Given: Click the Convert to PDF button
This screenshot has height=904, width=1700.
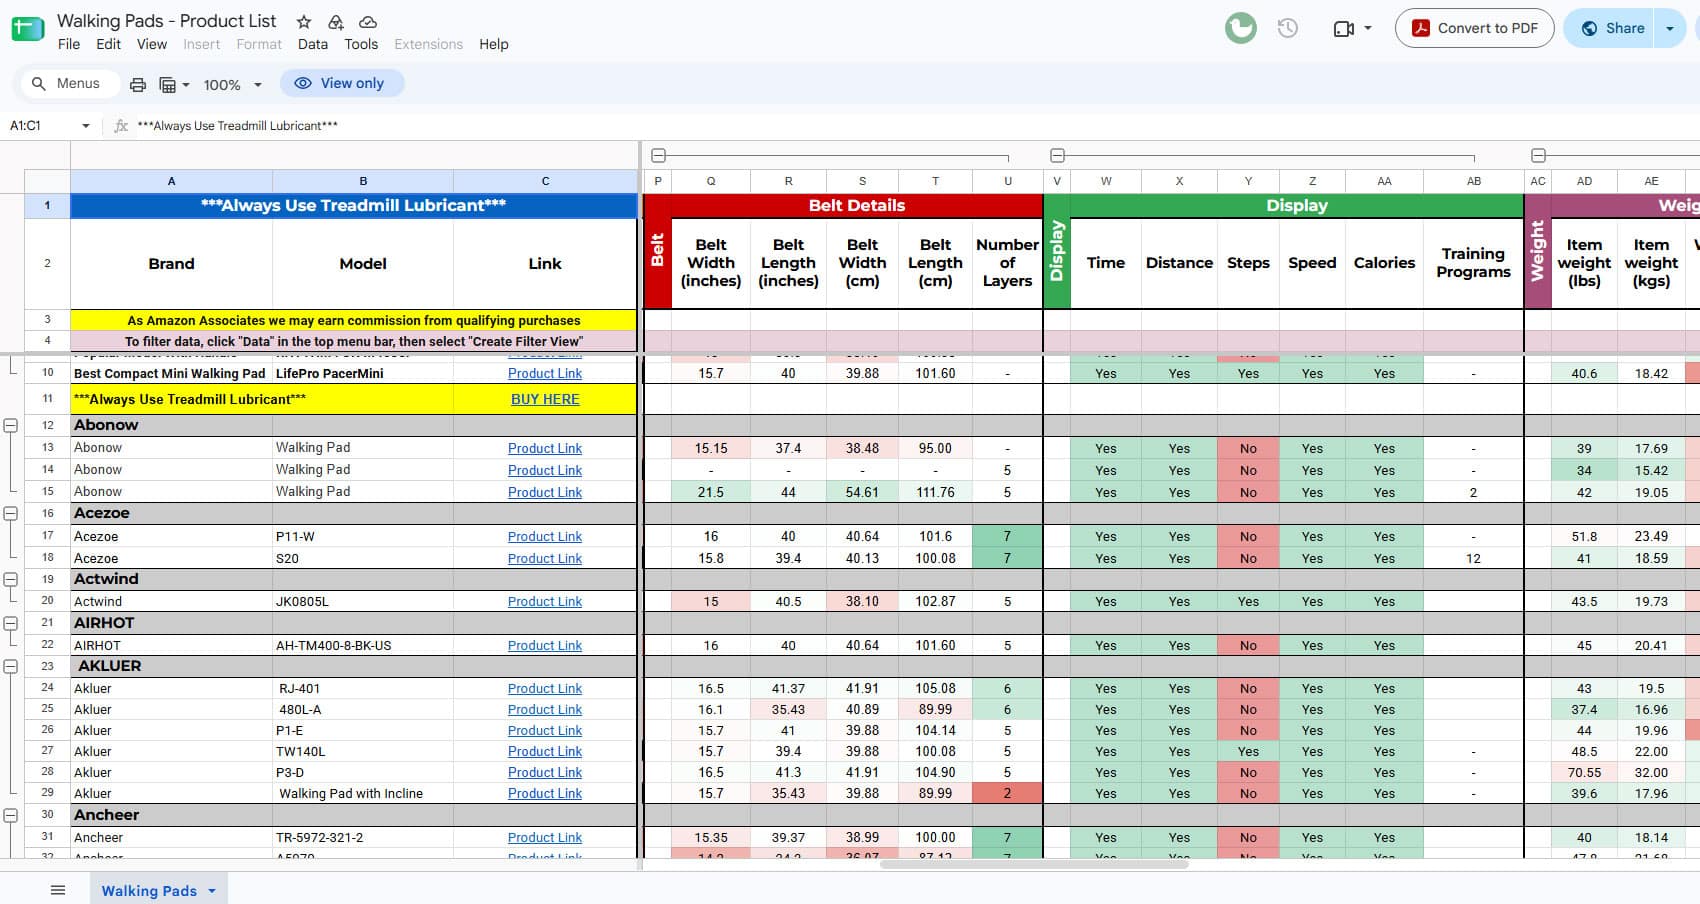Looking at the screenshot, I should 1474,28.
